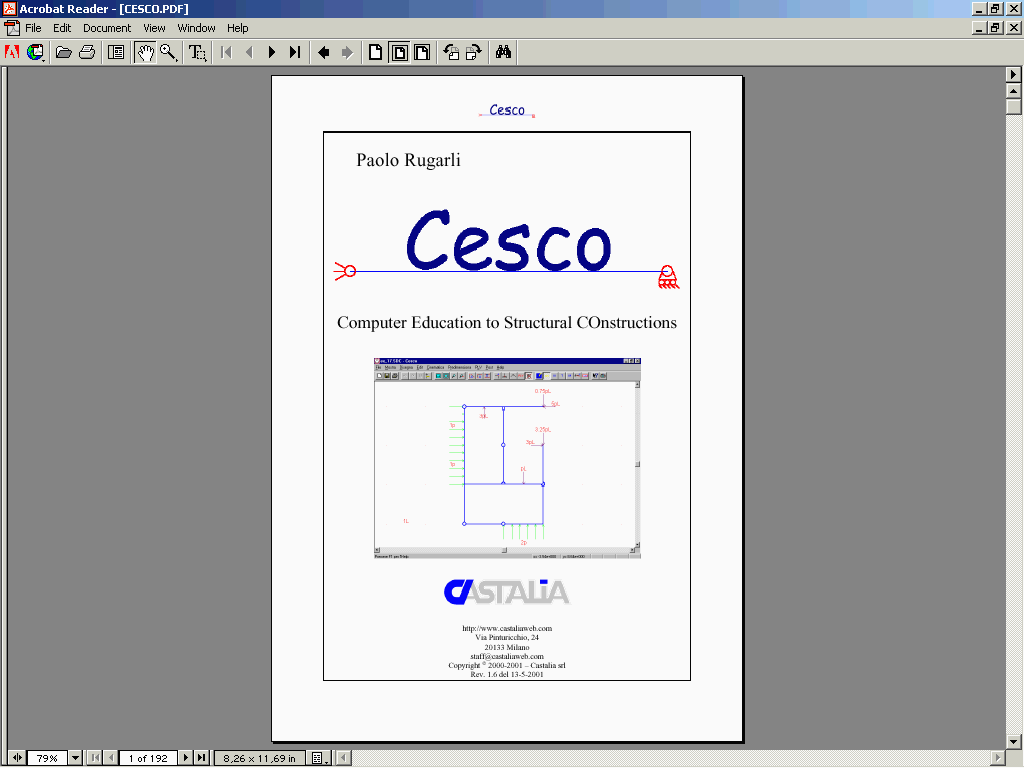This screenshot has width=1024, height=768.
Task: Open the Document menu
Action: coord(106,28)
